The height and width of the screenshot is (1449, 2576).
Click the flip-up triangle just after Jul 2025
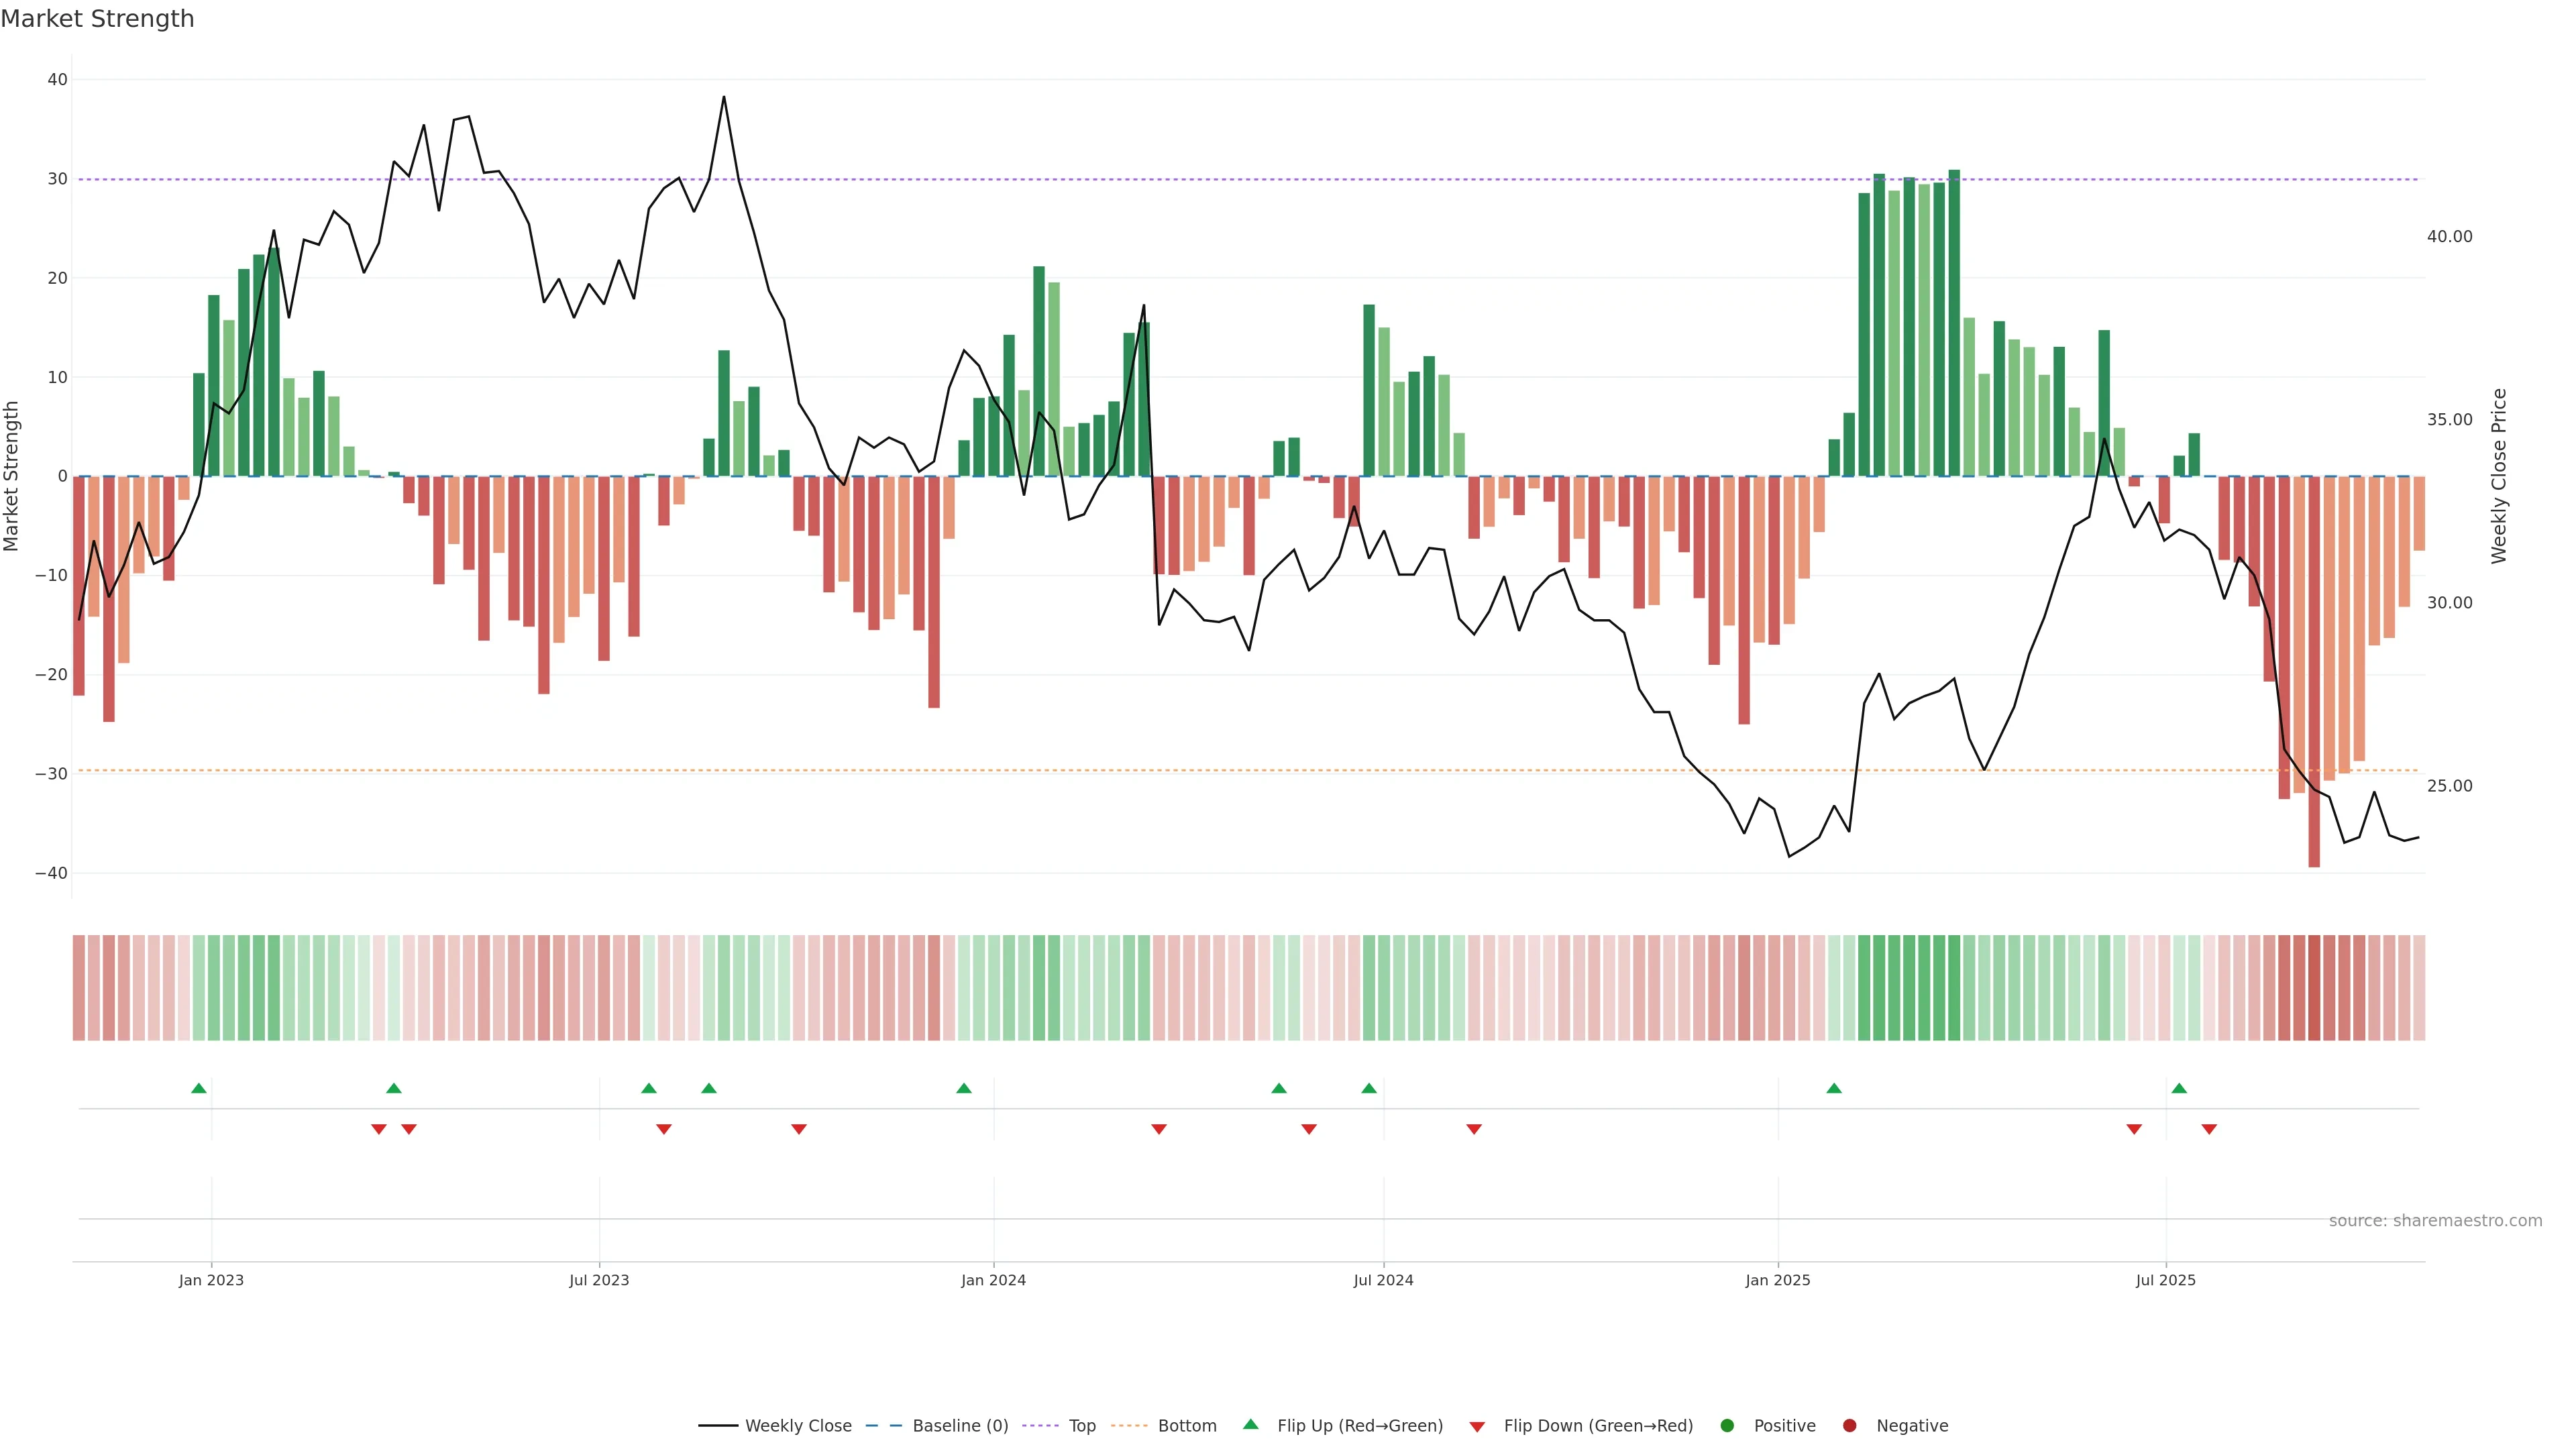point(2179,1088)
